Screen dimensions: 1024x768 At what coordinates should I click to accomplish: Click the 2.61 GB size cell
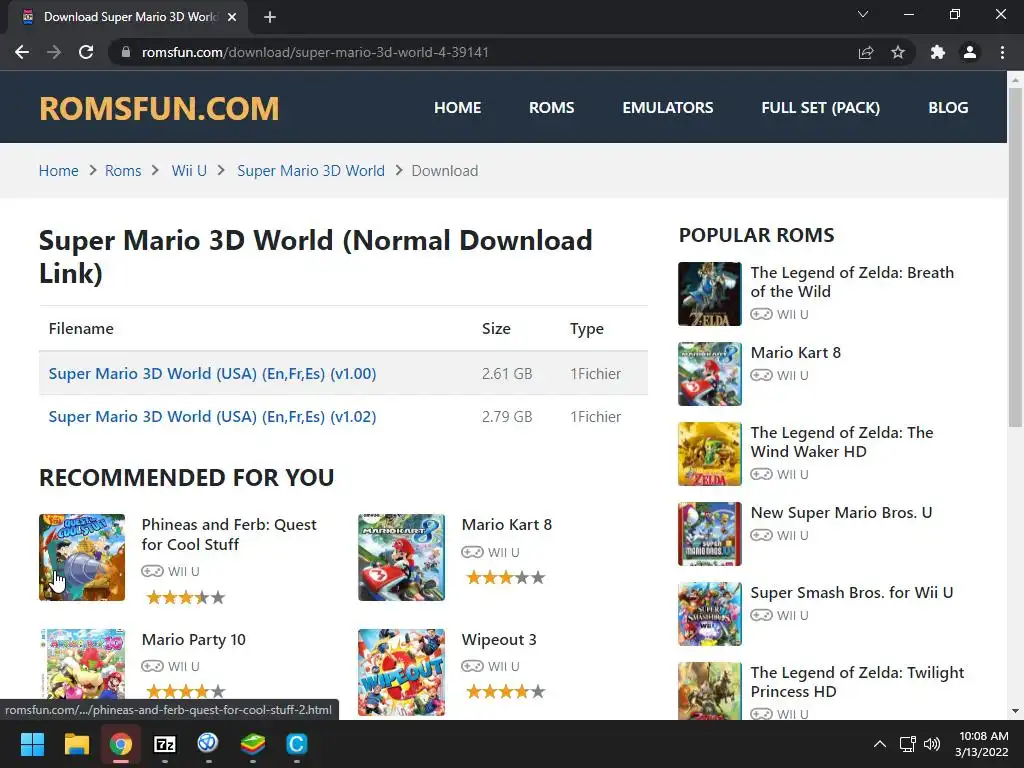507,374
